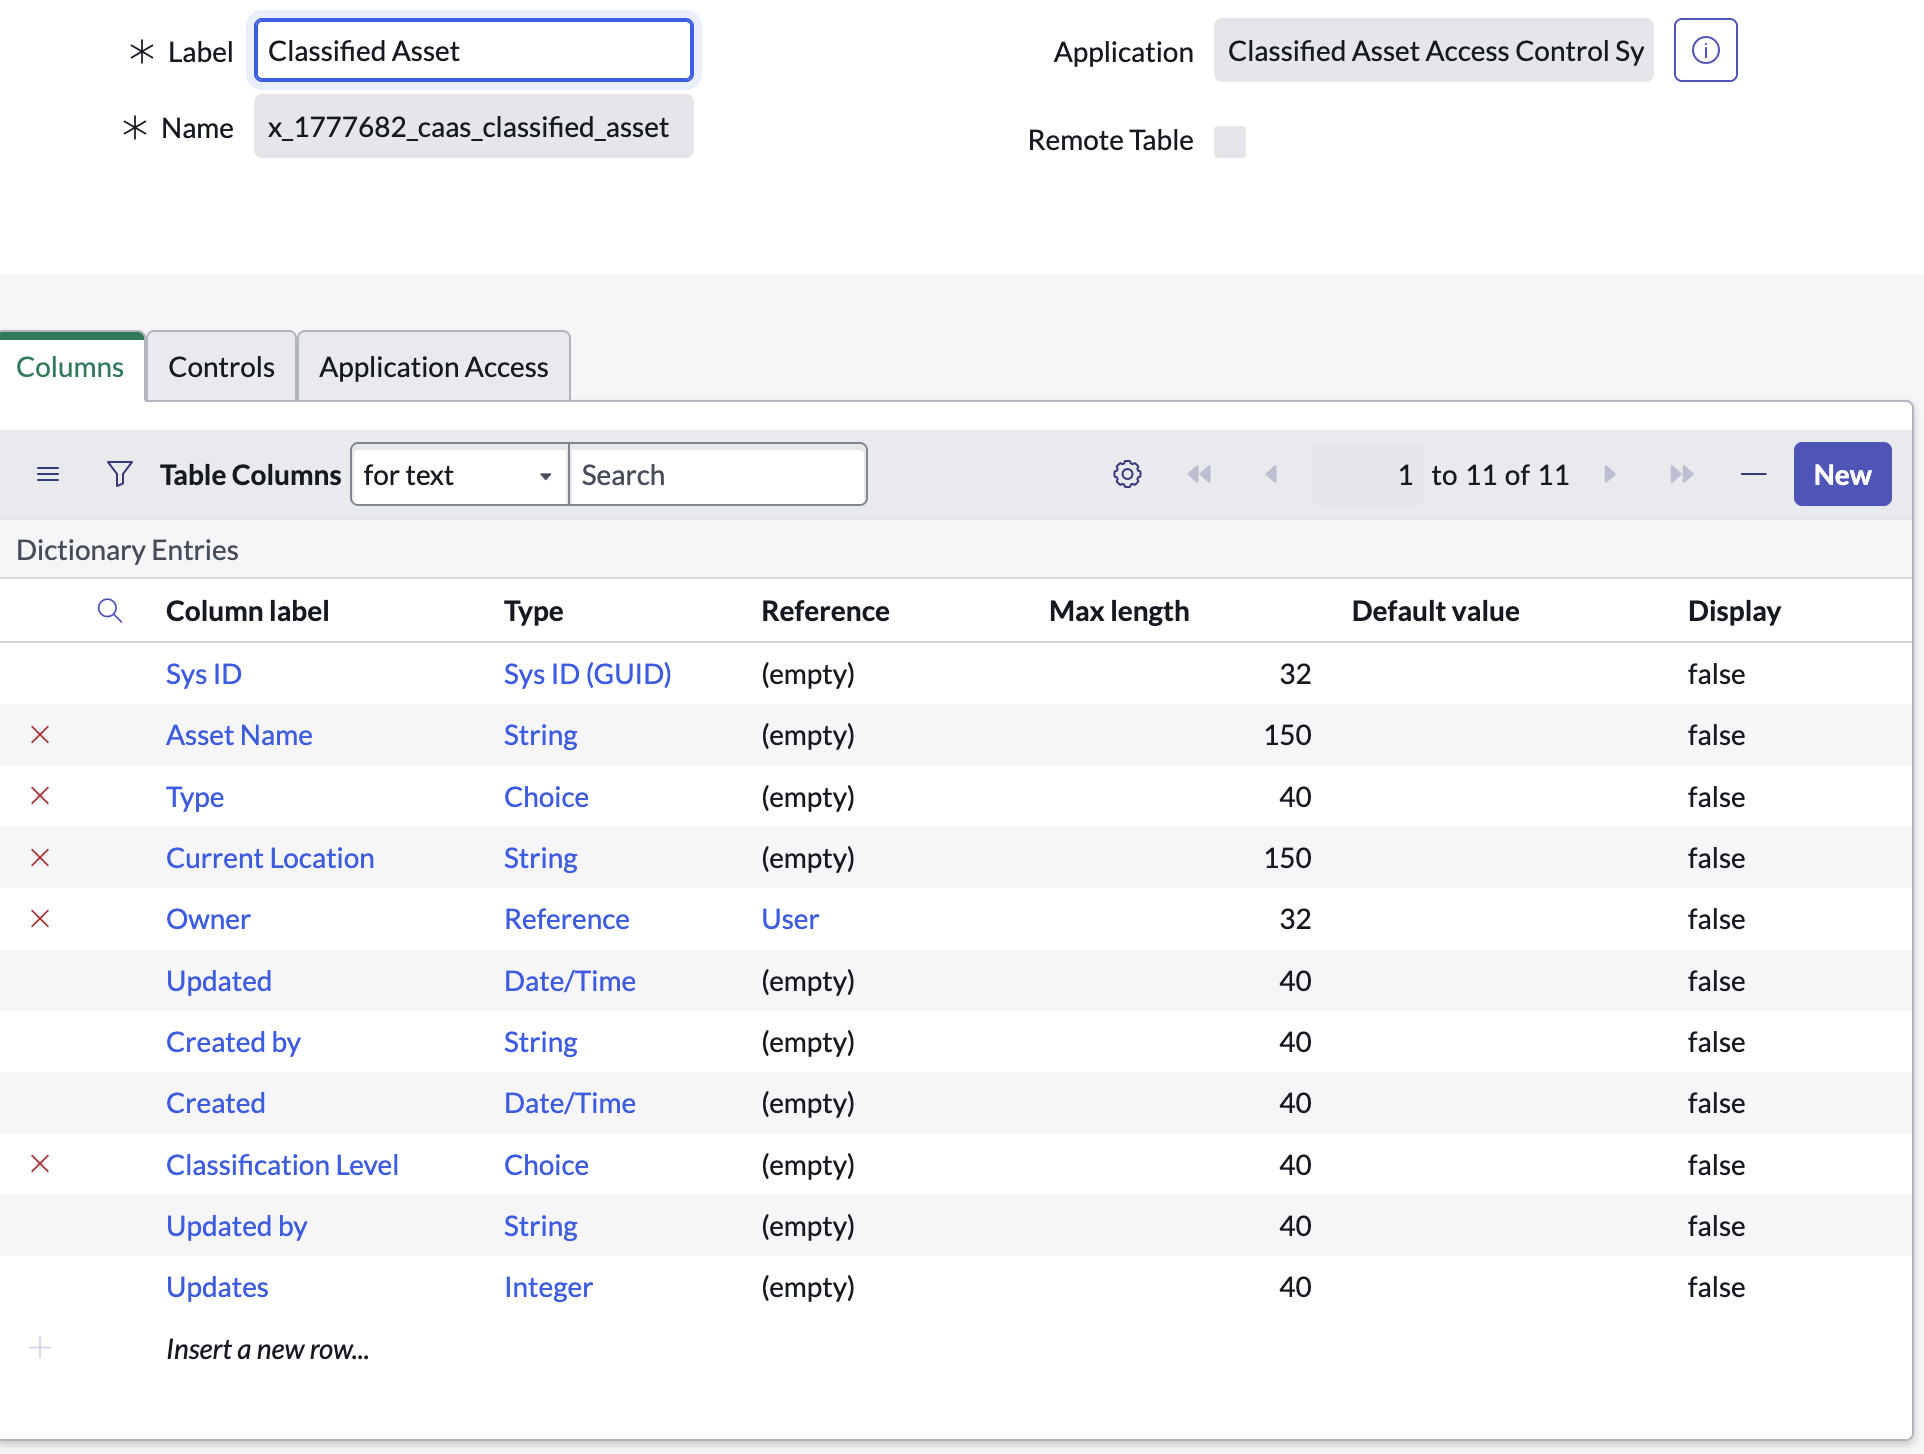
Task: Open the list context menu (hamburger icon)
Action: coord(48,474)
